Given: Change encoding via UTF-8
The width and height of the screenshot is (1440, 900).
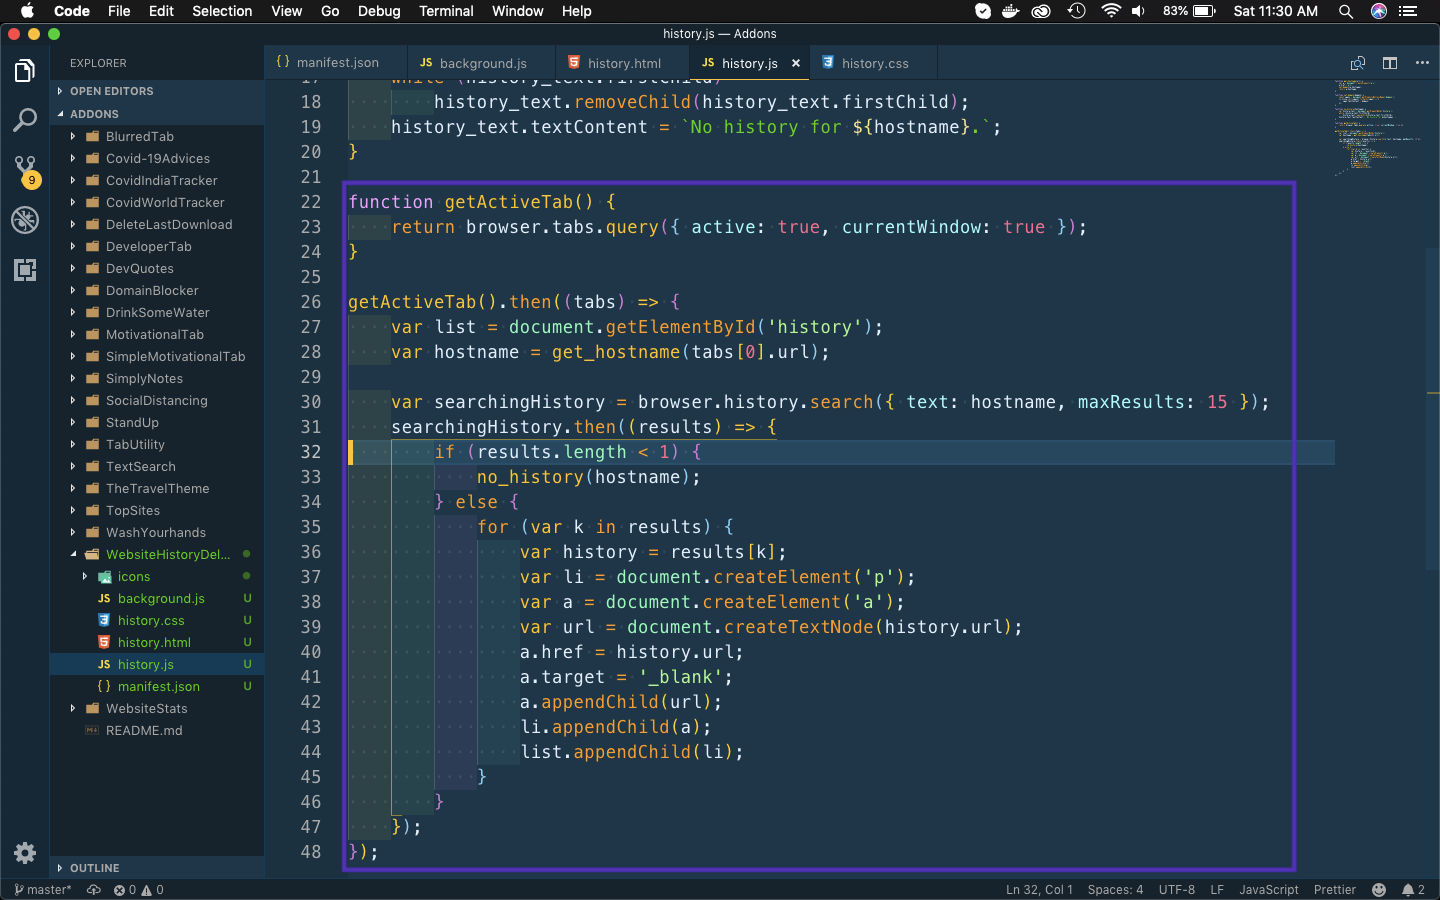Looking at the screenshot, I should [1177, 890].
